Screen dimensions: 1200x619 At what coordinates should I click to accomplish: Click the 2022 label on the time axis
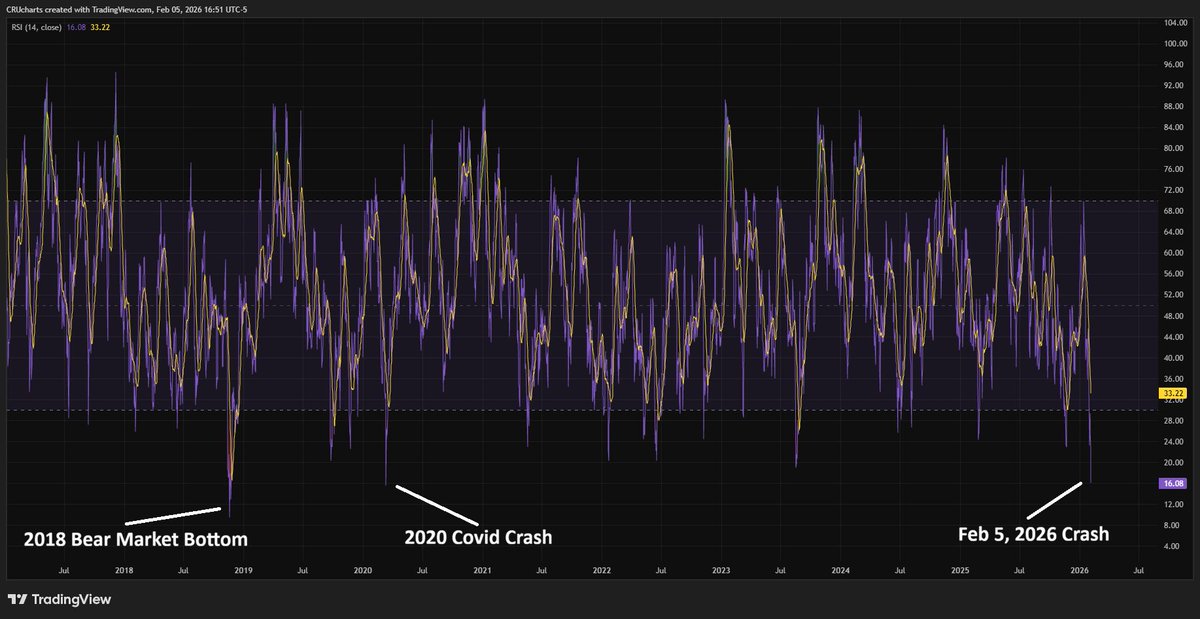coord(601,571)
